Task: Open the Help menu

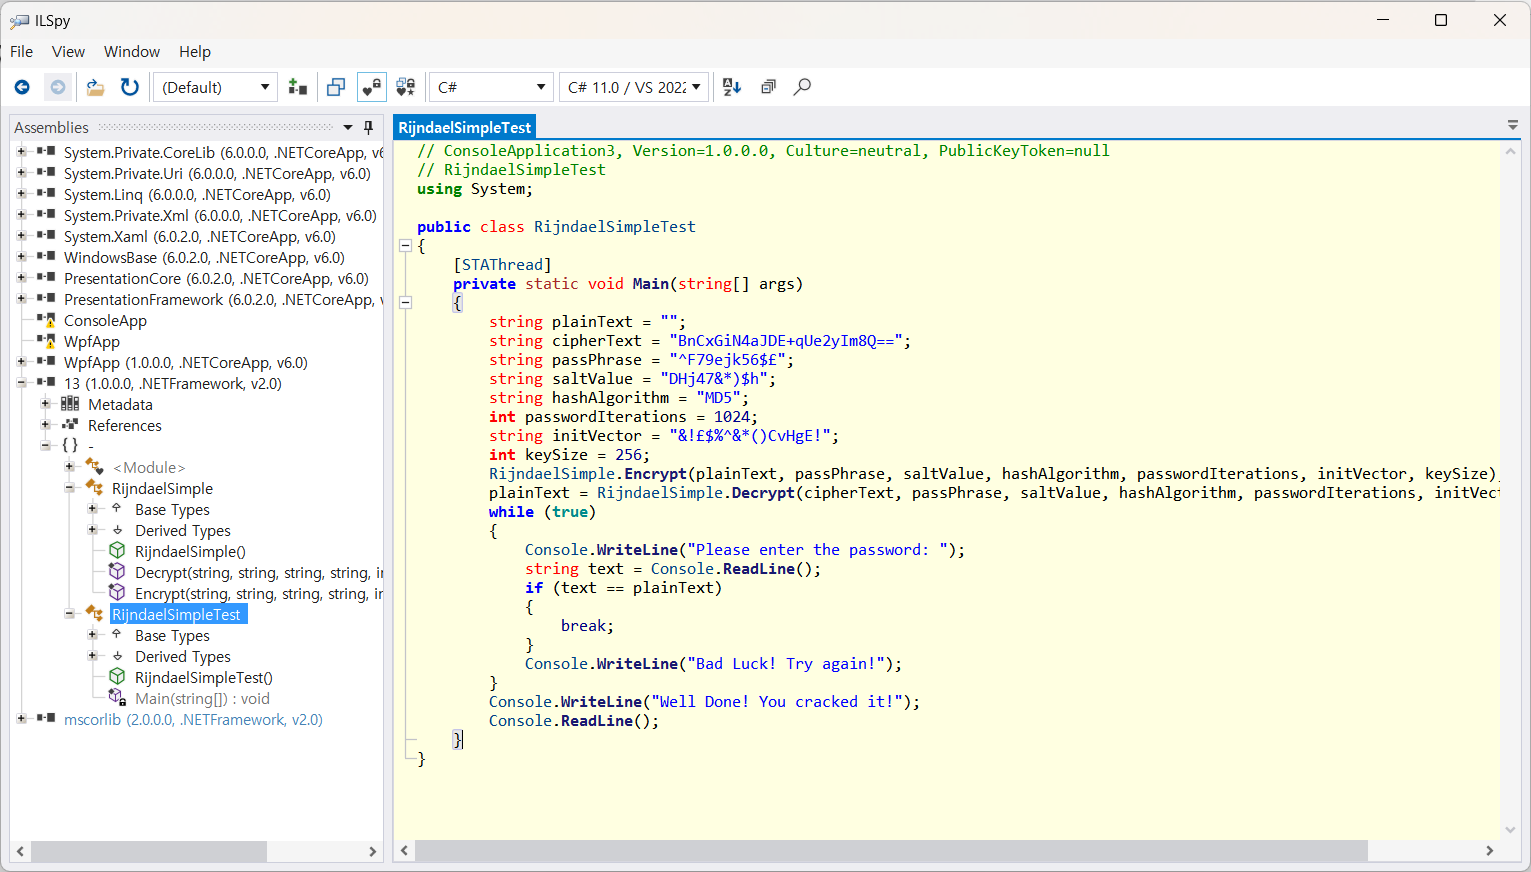Action: click(195, 52)
